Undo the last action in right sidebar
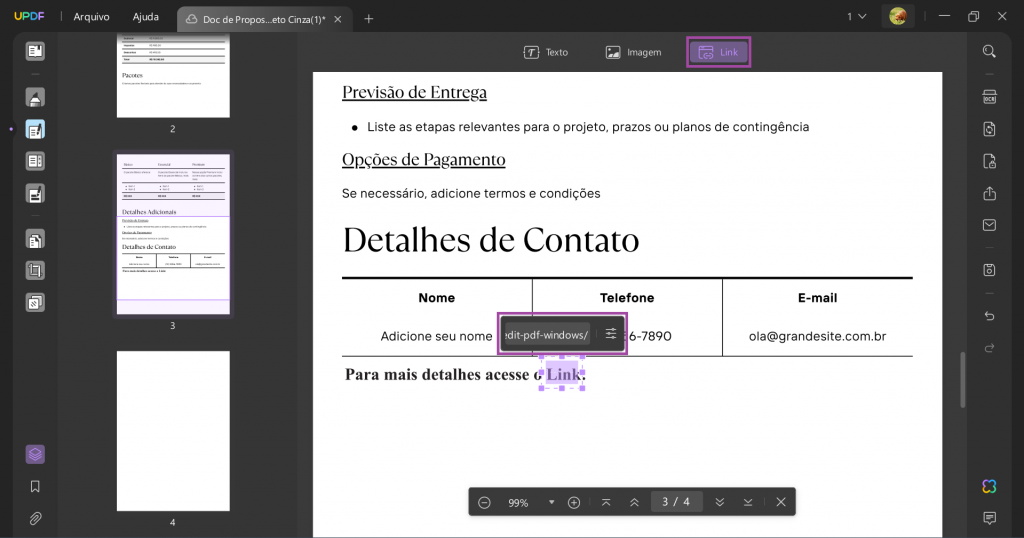Screen dimensions: 1024x538 (989, 316)
